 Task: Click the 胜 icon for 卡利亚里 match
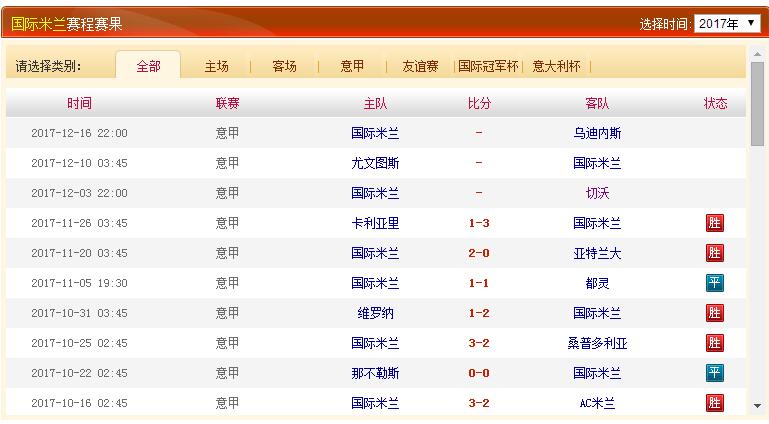715,223
